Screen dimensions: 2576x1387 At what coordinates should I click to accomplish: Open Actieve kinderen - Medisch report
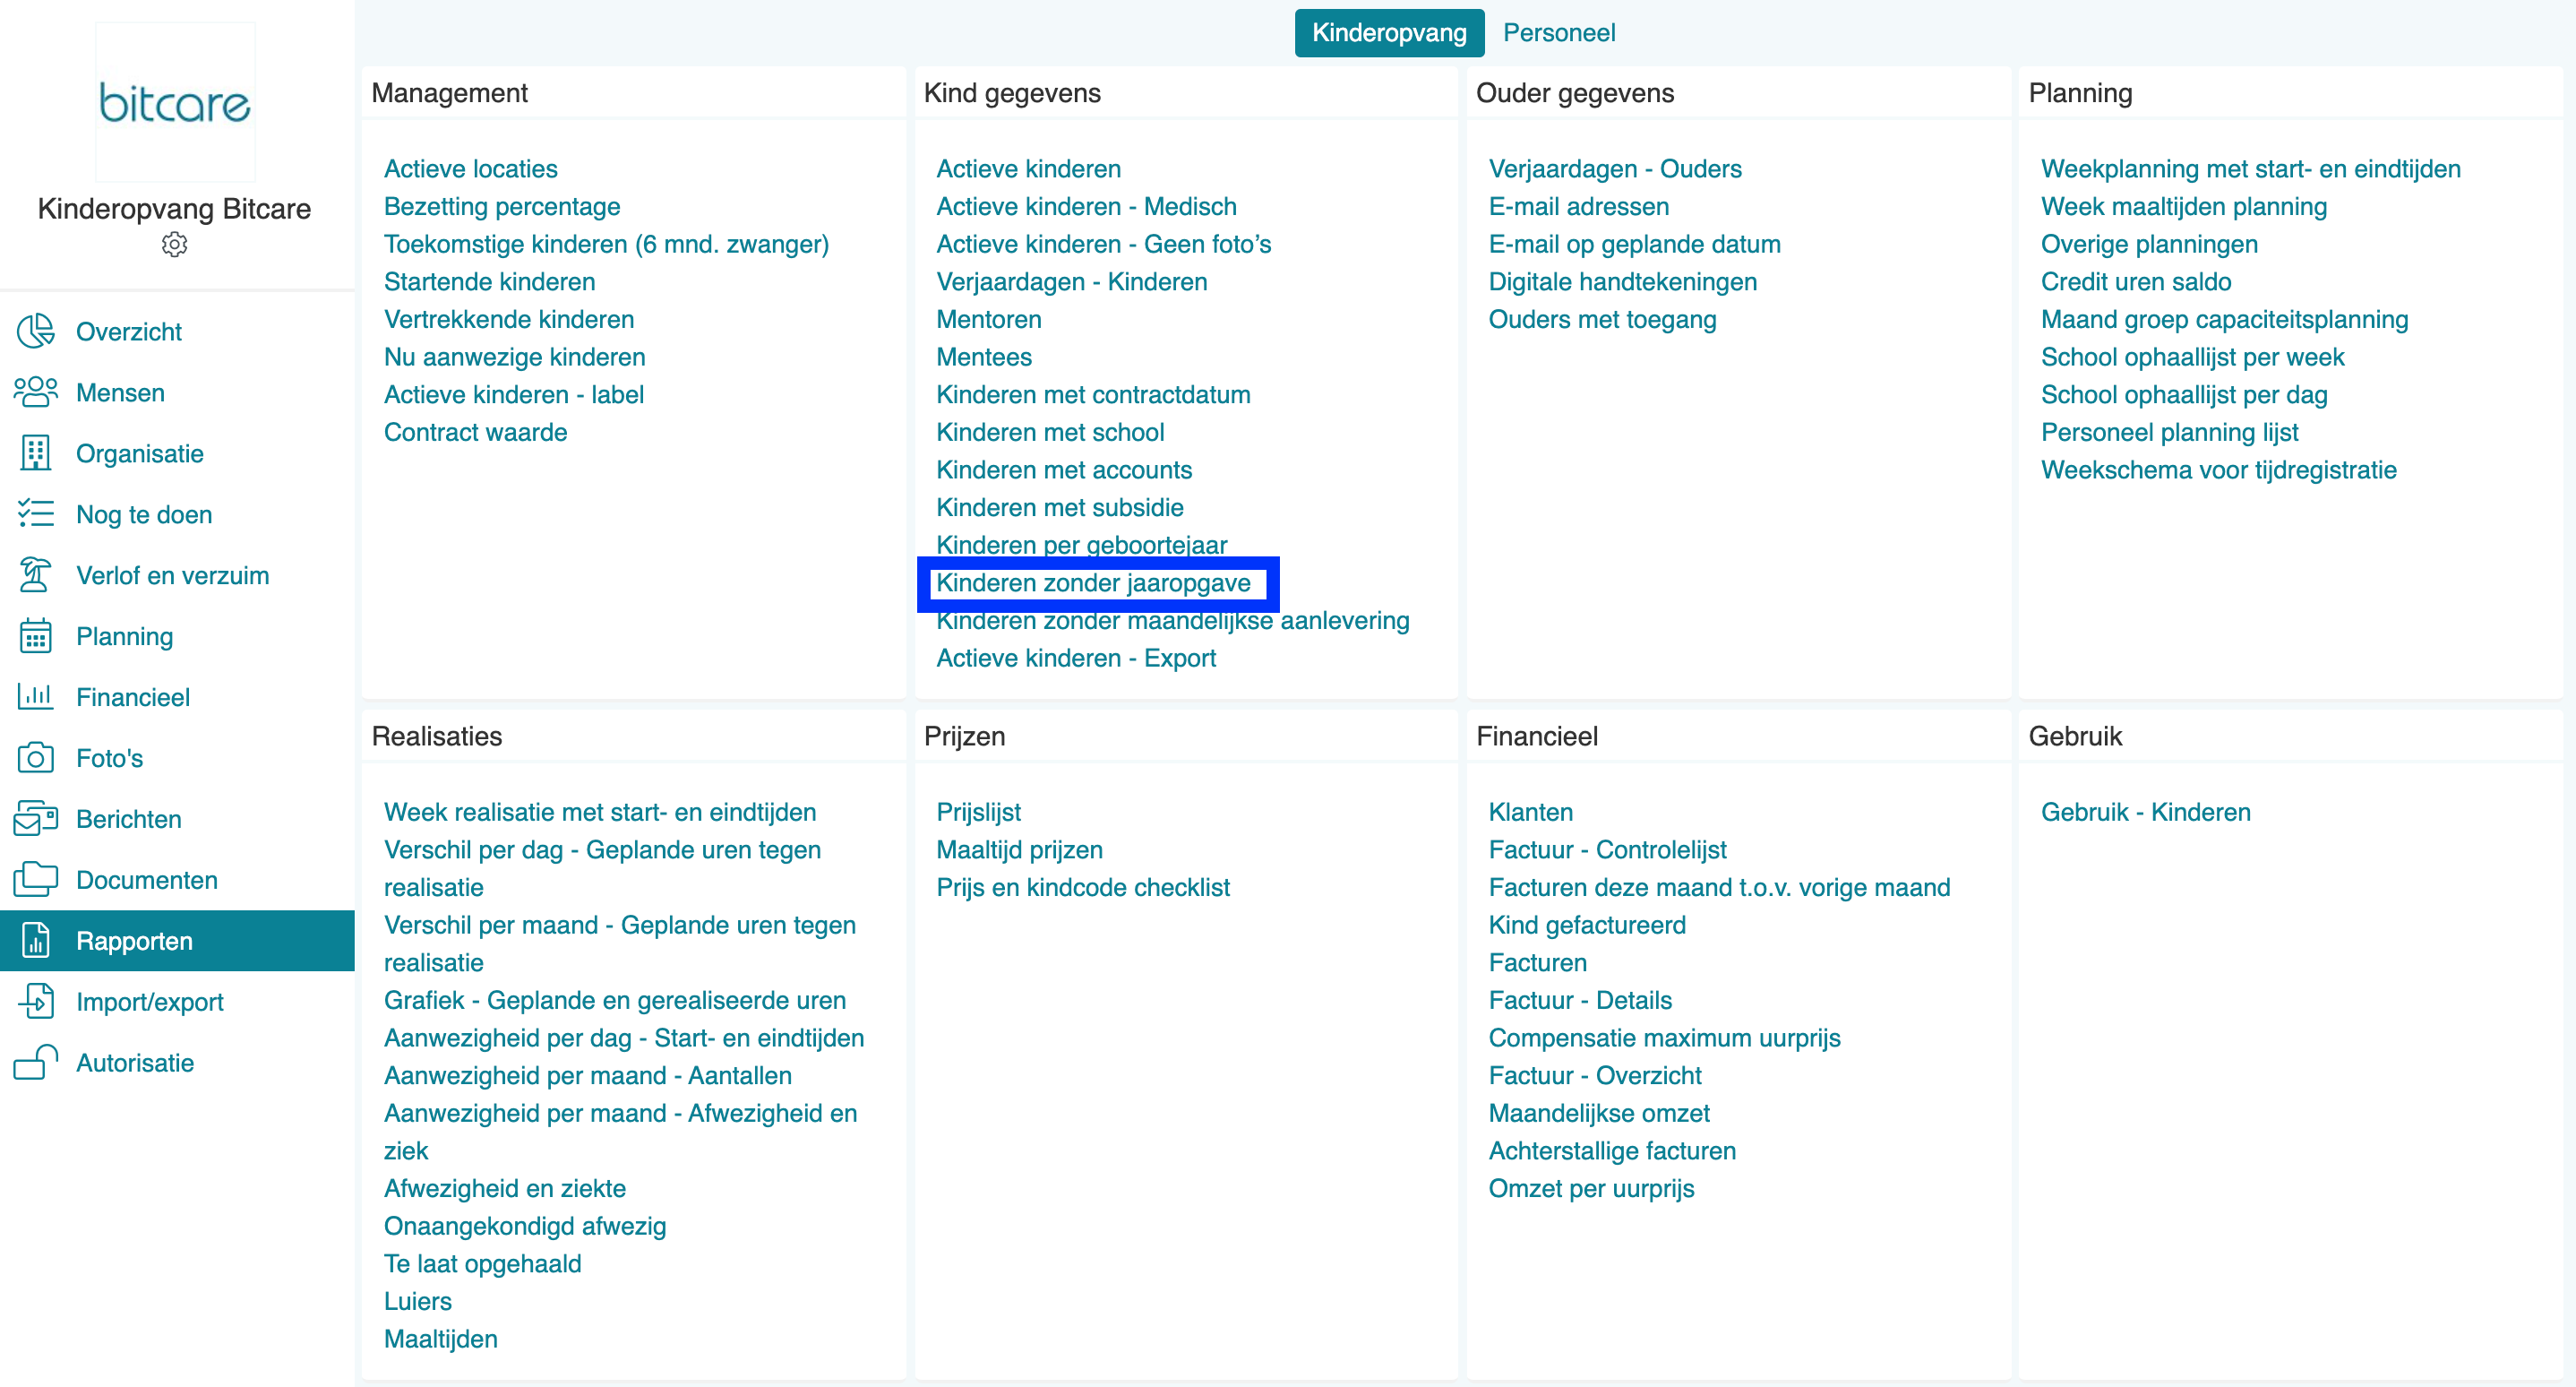pyautogui.click(x=1087, y=207)
